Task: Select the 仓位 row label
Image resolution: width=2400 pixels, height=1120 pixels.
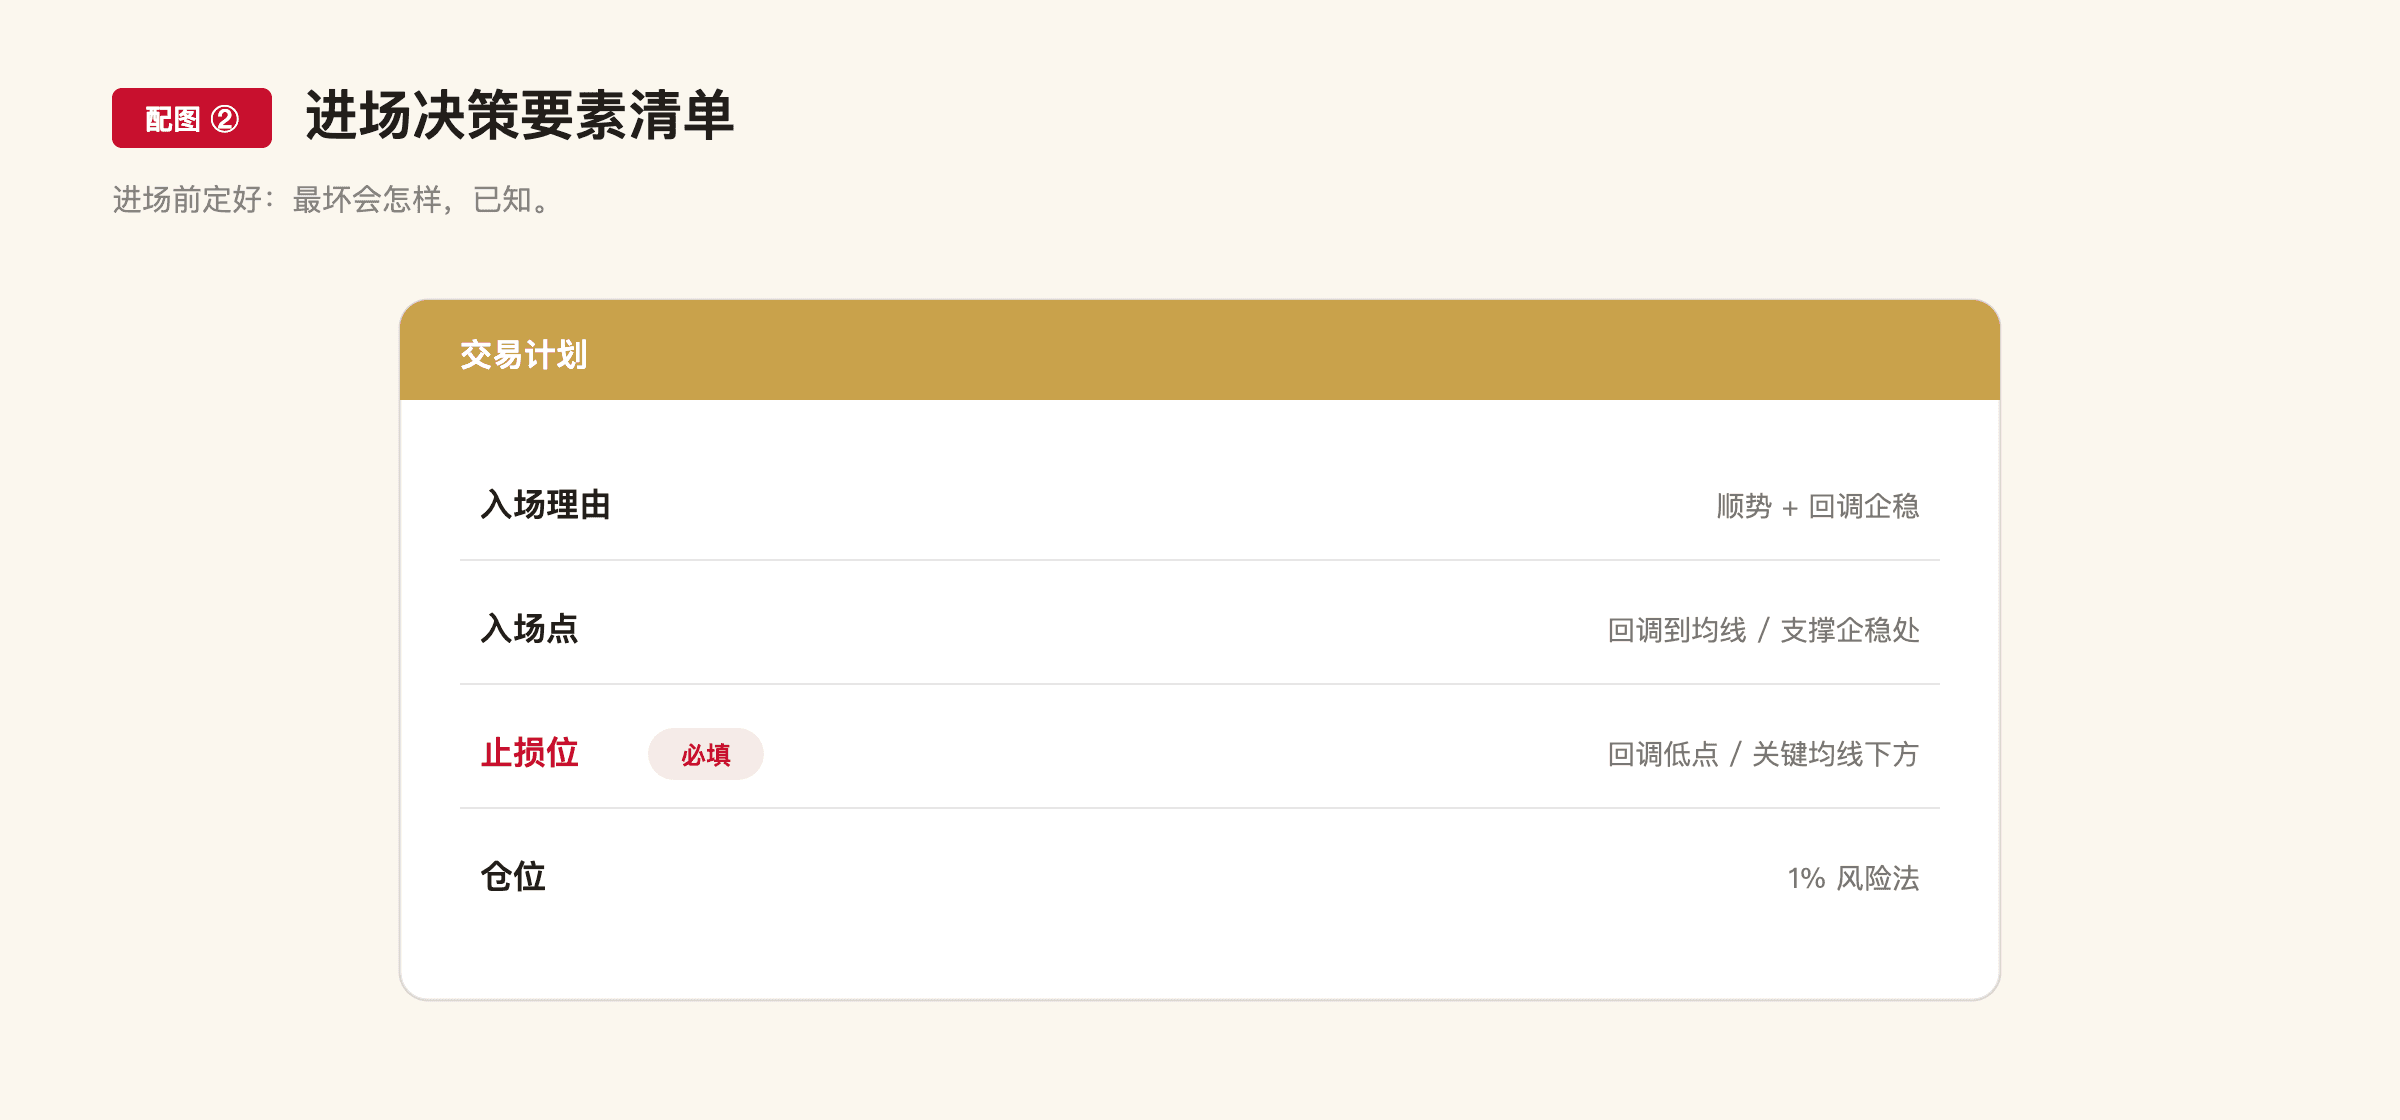Action: point(513,877)
